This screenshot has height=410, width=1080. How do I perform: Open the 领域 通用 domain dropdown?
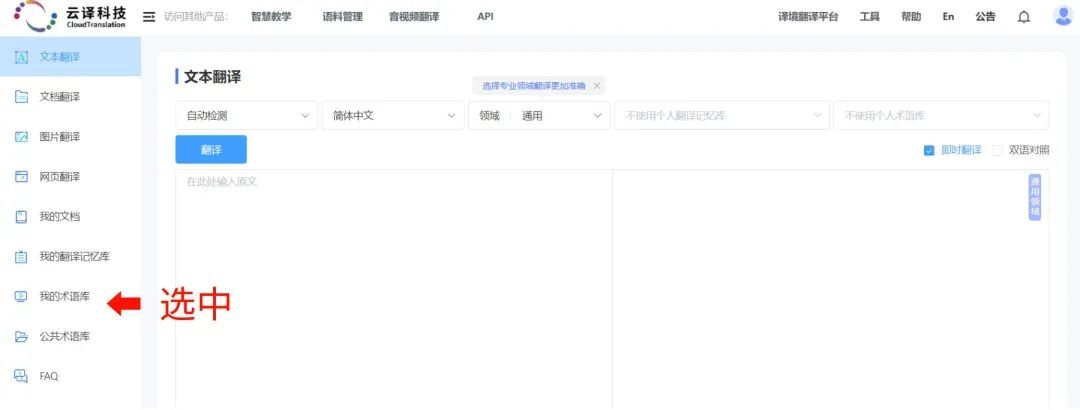[539, 116]
